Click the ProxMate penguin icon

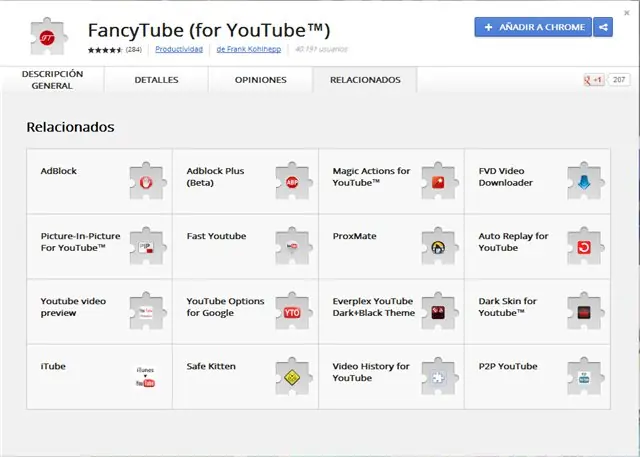[440, 246]
